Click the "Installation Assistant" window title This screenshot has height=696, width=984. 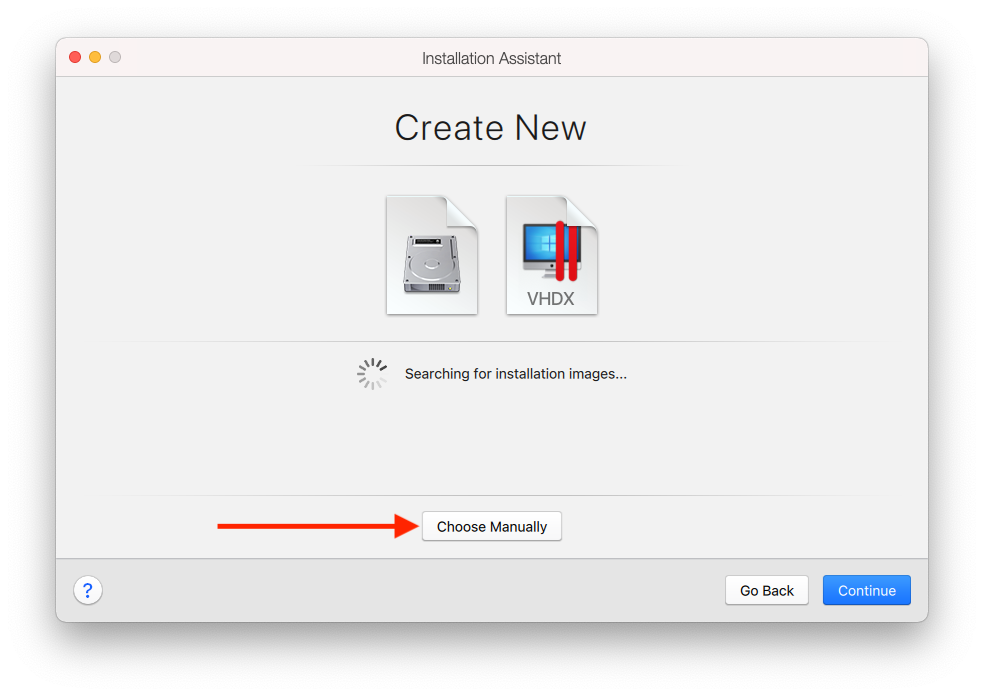coord(491,58)
